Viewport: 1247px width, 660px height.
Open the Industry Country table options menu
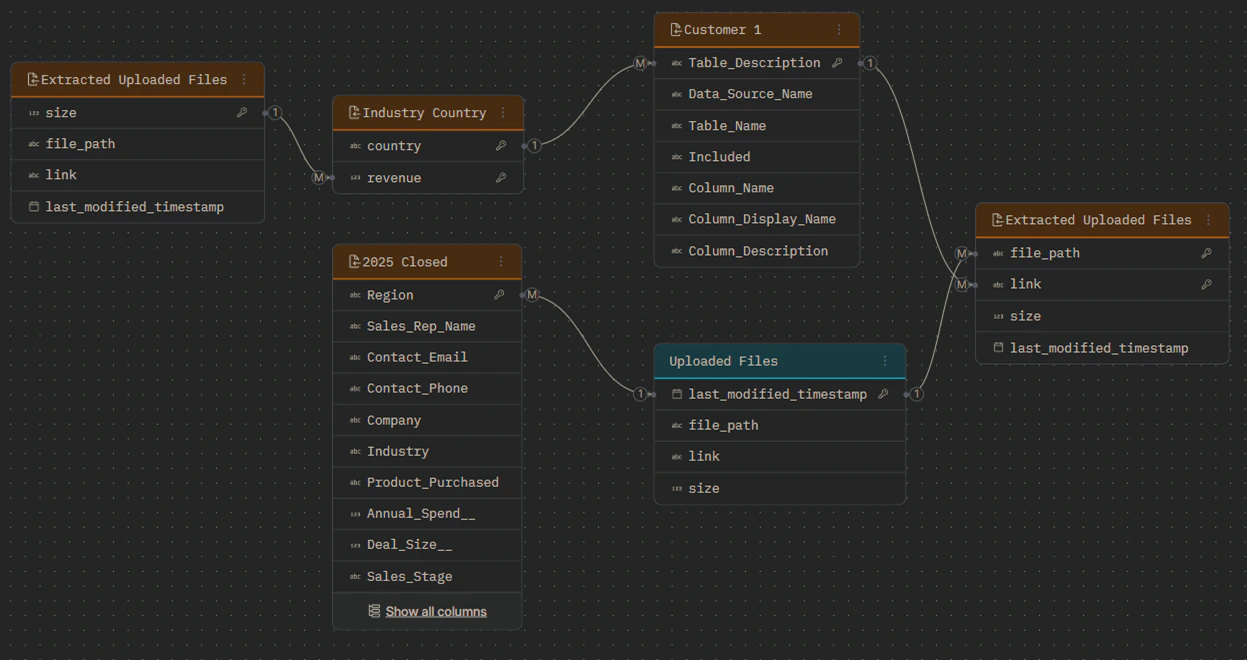[503, 113]
